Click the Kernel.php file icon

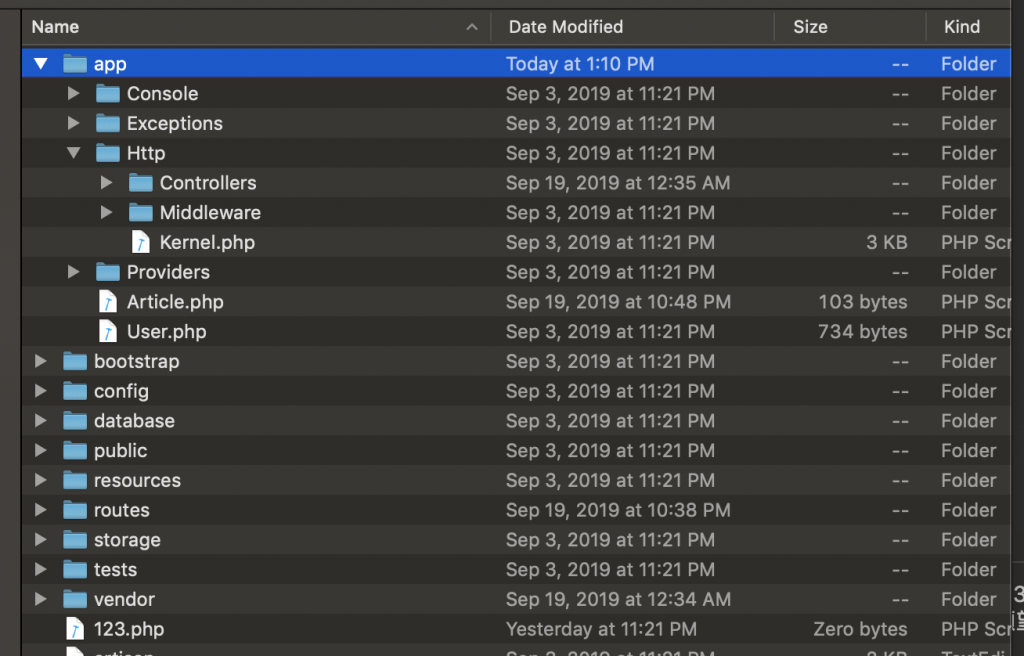142,242
